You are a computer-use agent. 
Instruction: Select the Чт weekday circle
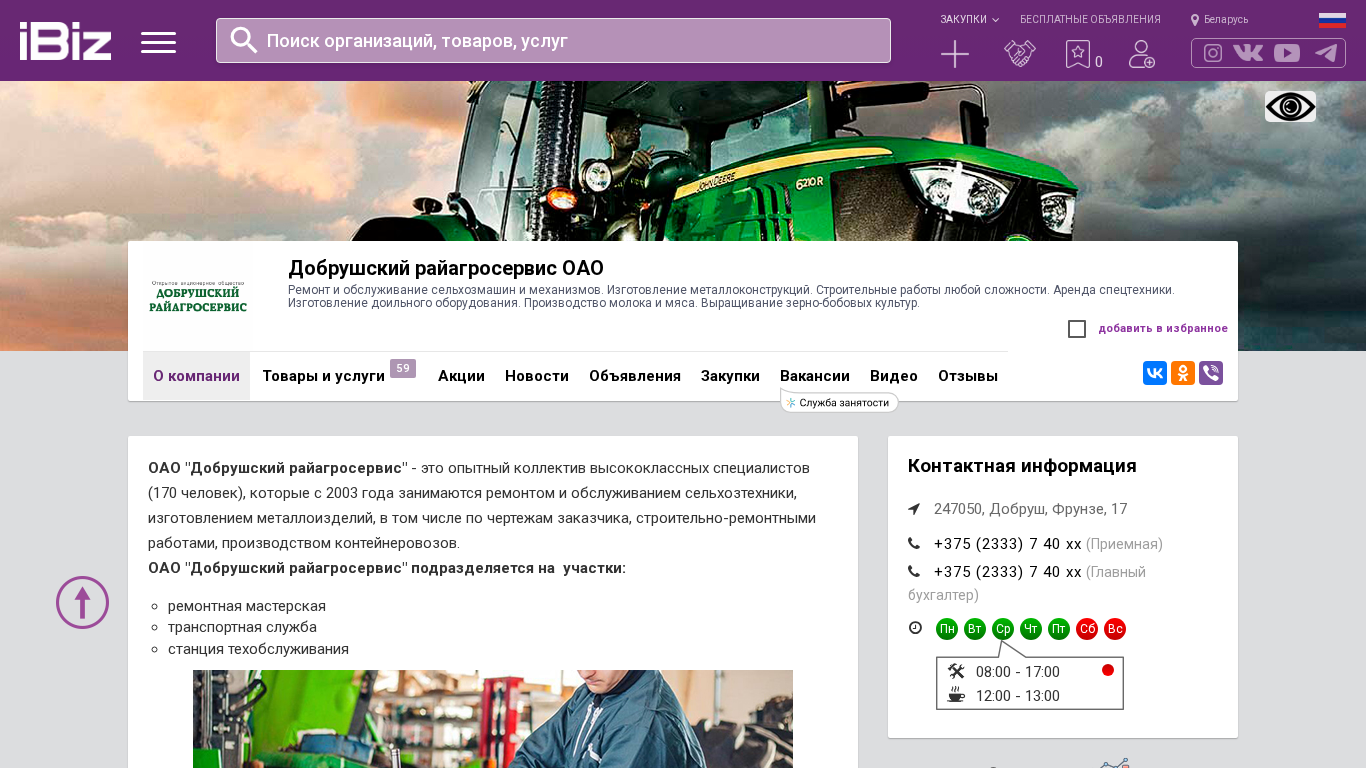coord(1031,629)
